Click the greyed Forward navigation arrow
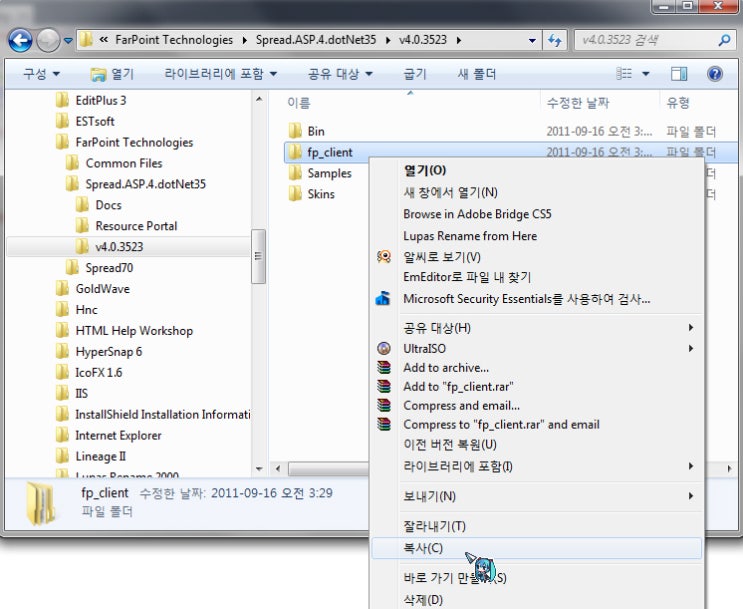 [x=48, y=40]
